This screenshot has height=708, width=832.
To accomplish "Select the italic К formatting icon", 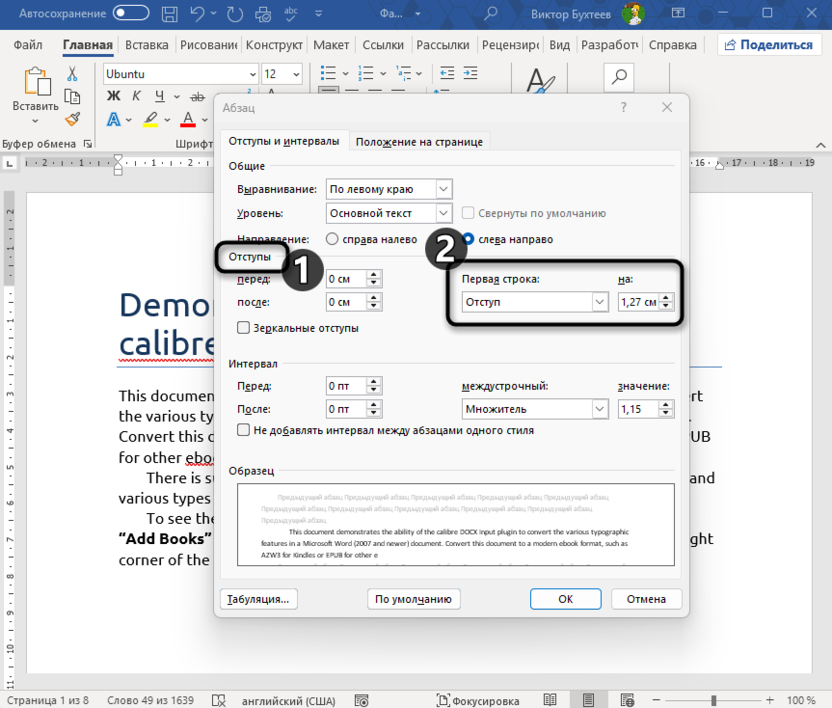I will click(x=136, y=96).
